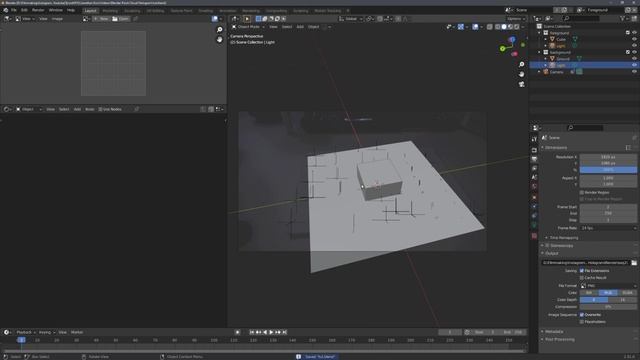Click the Resolution X input field
This screenshot has width=640, height=360.
click(x=608, y=157)
